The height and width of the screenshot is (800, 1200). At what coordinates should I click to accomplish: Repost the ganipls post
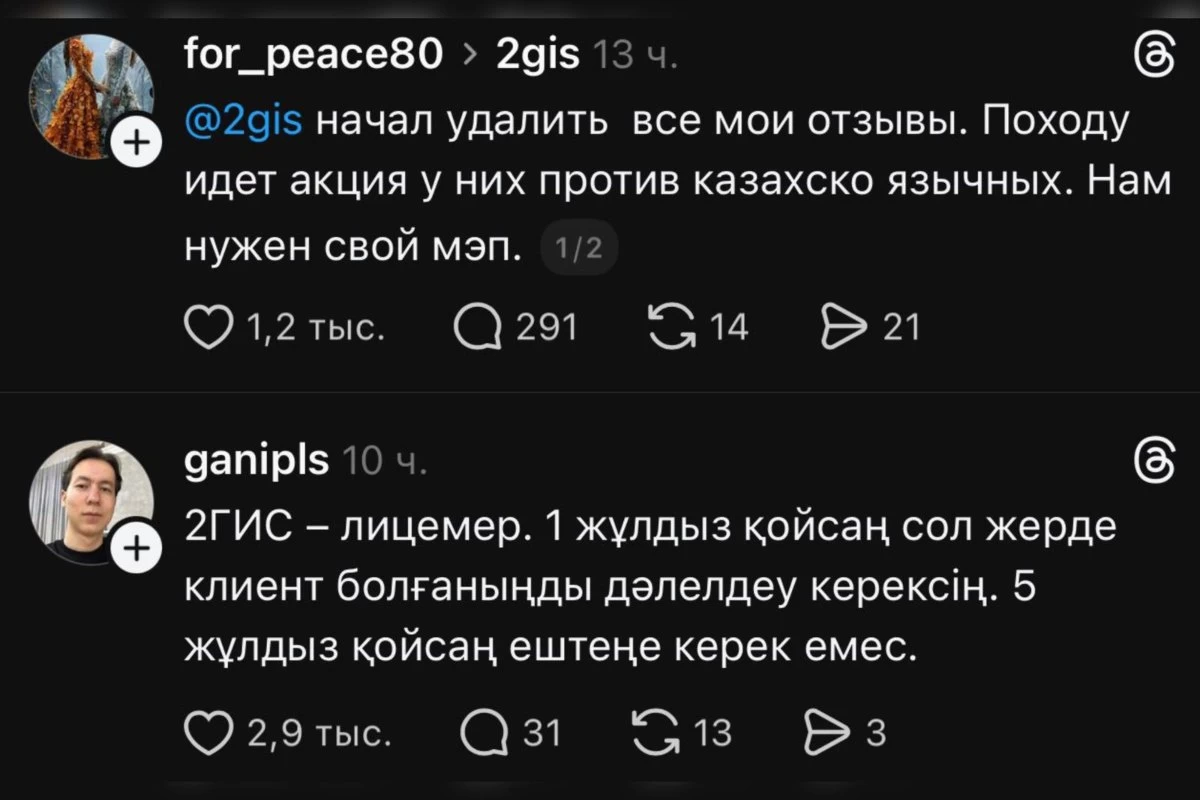click(656, 734)
